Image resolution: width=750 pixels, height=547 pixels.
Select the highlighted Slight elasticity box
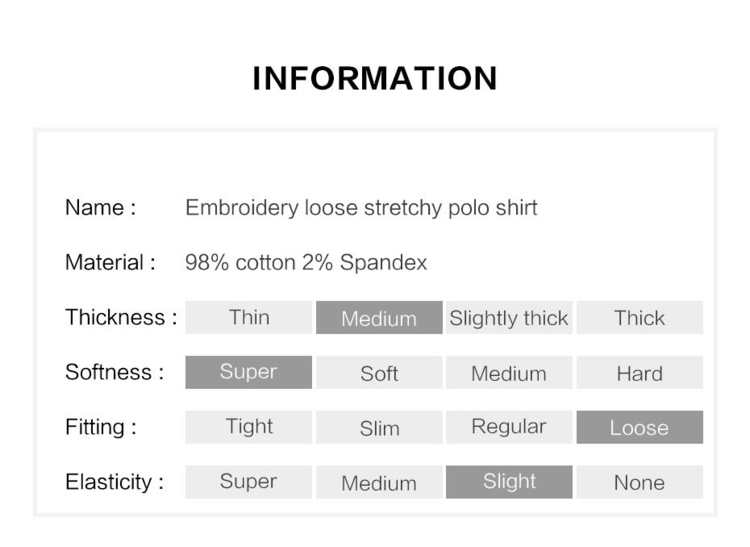click(x=509, y=482)
